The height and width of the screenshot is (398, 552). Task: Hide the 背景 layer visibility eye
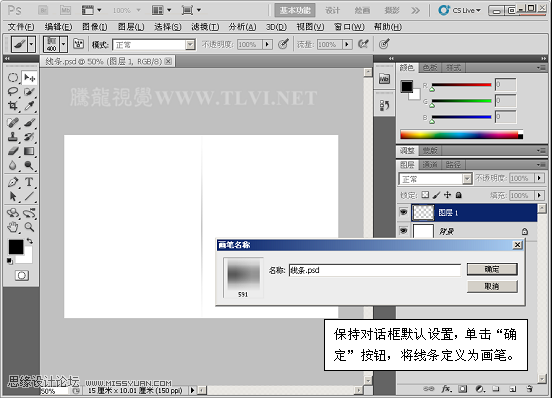[403, 231]
